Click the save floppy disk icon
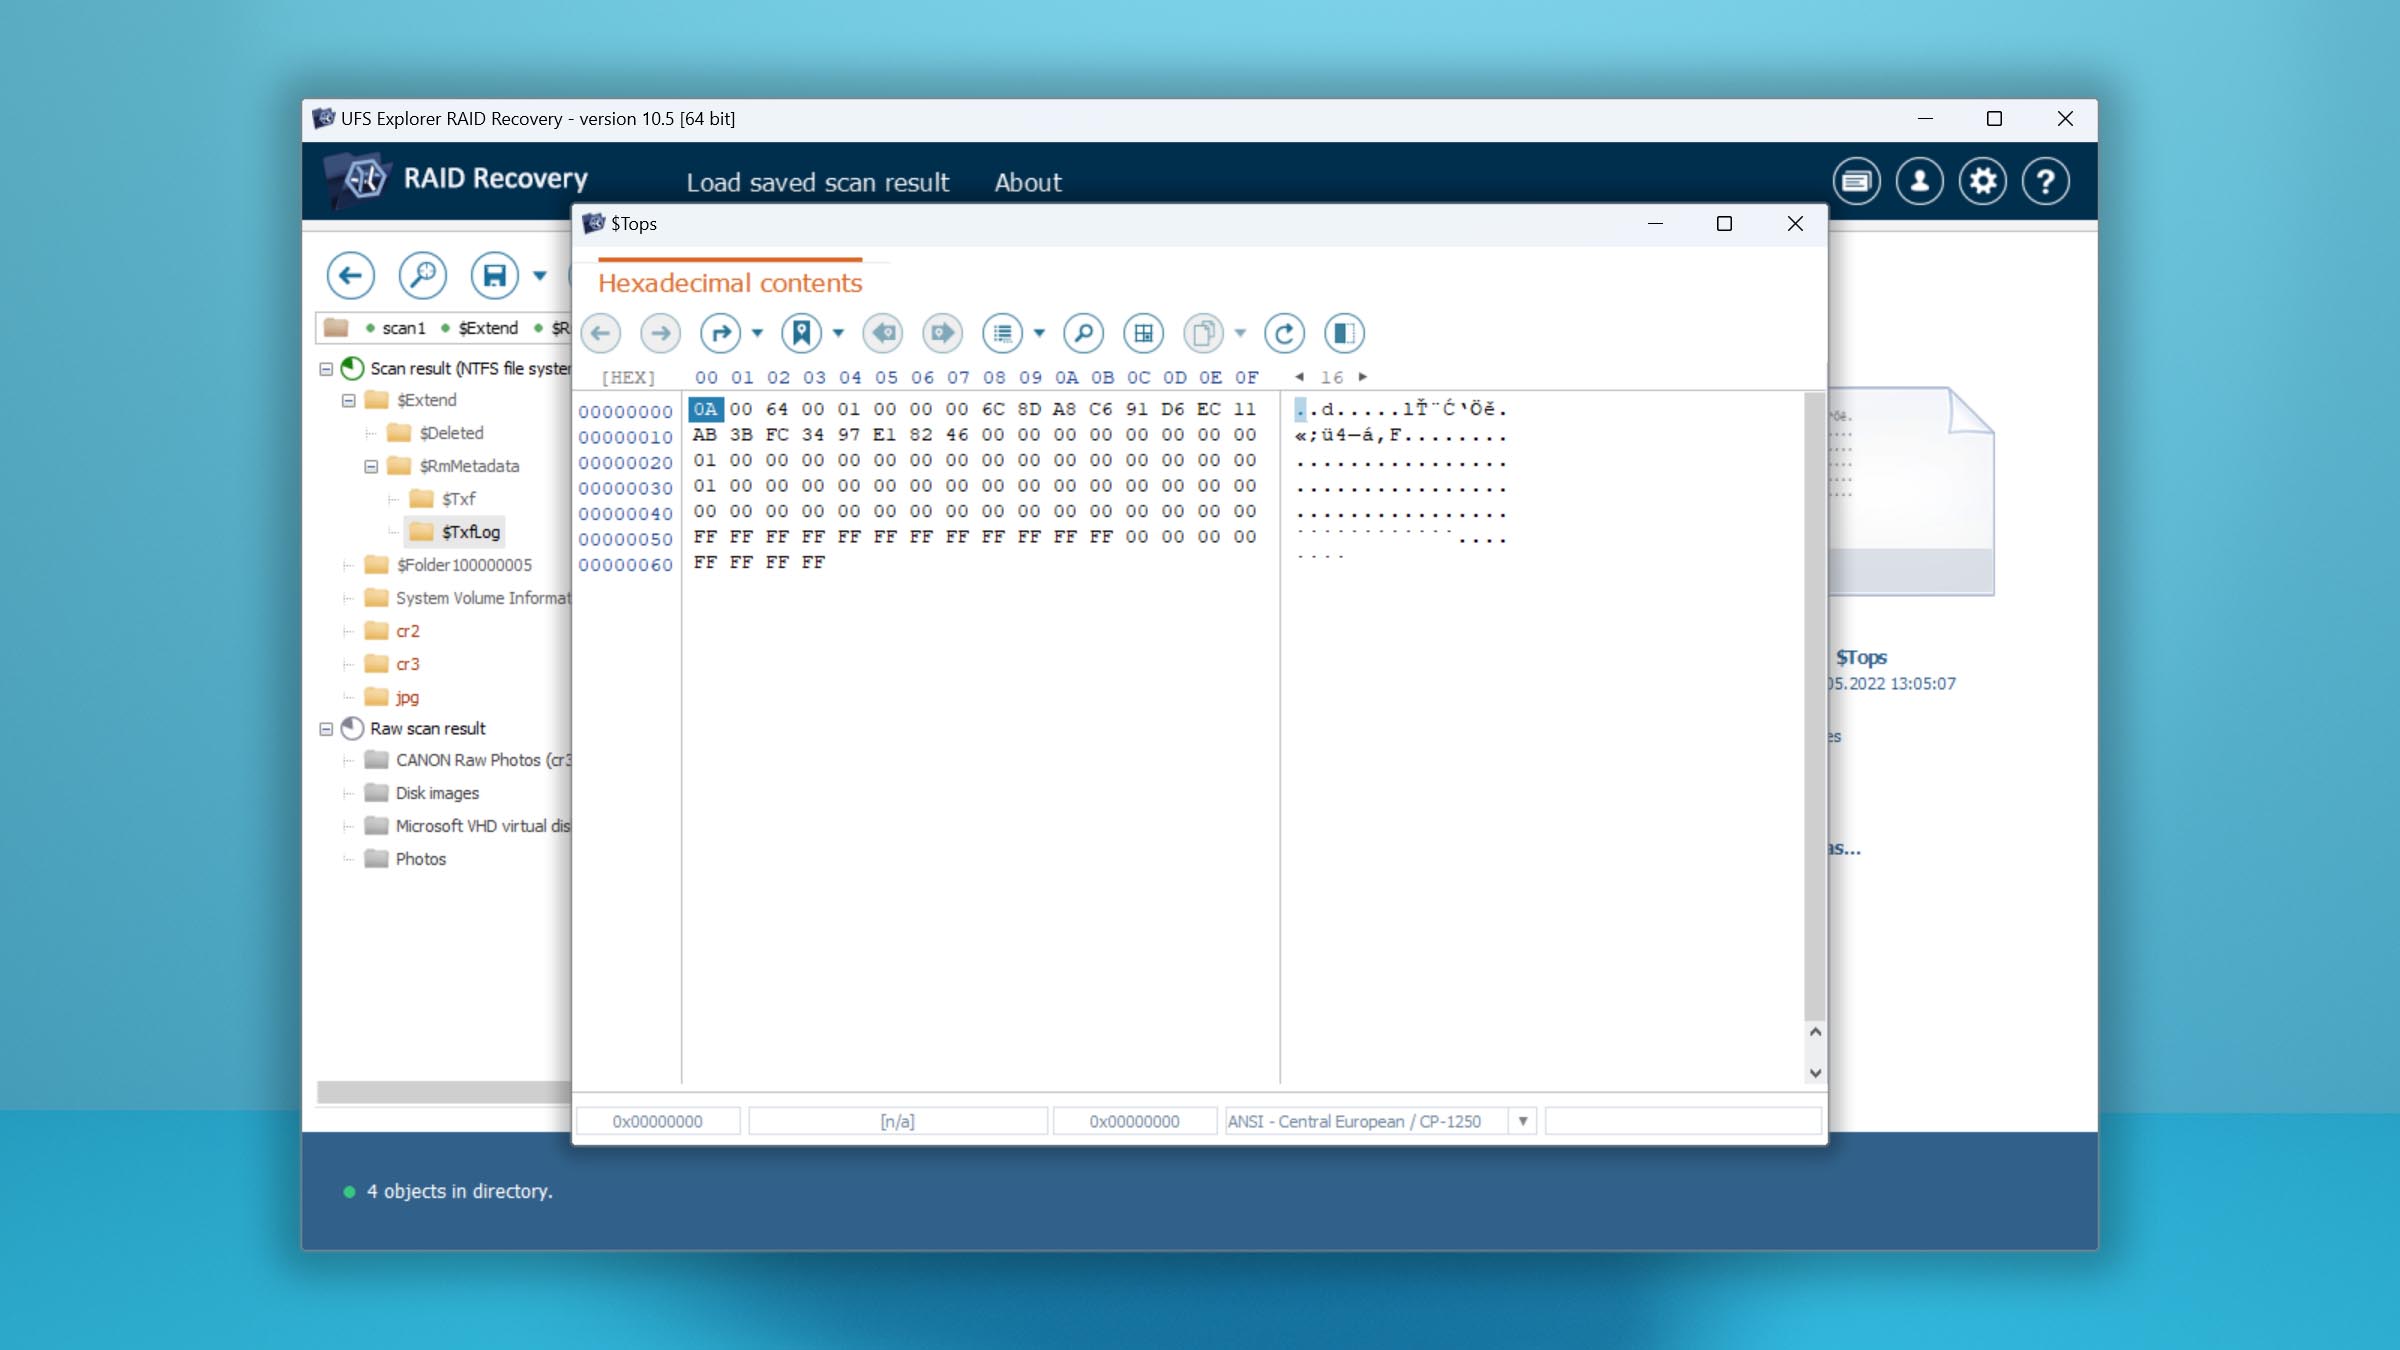2400x1350 pixels. (495, 275)
